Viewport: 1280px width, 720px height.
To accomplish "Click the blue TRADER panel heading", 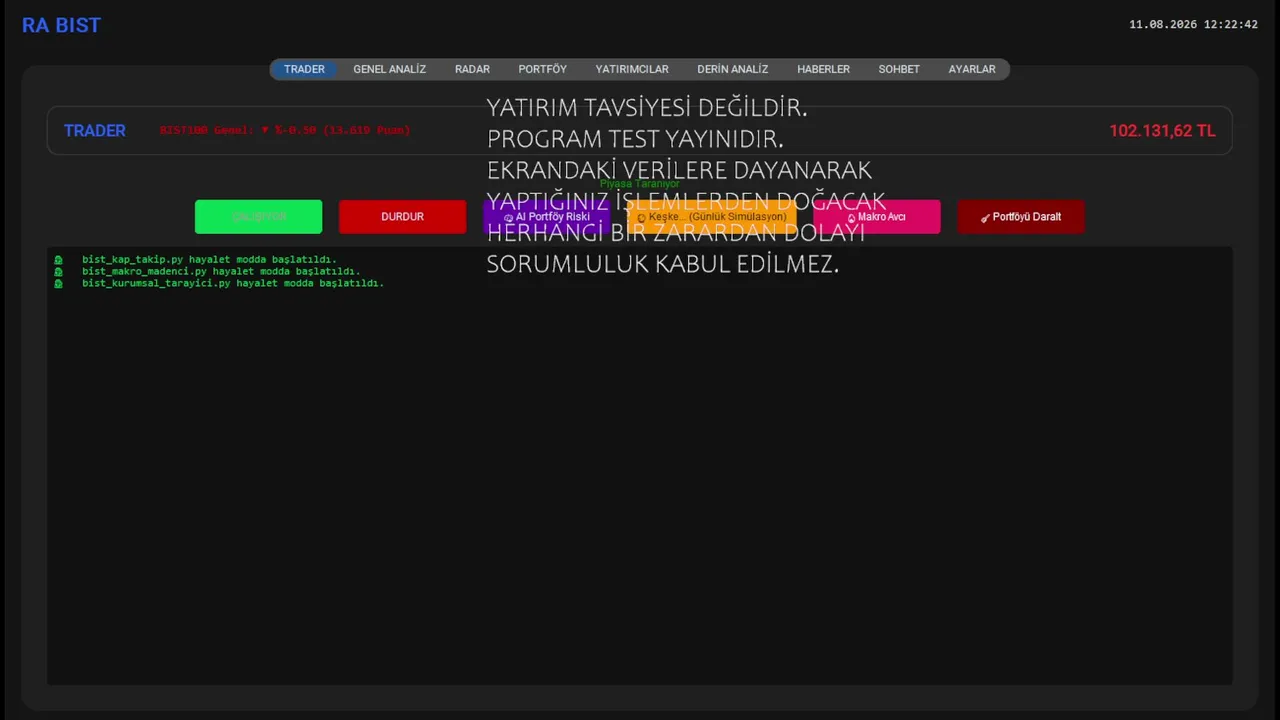I will click(95, 130).
